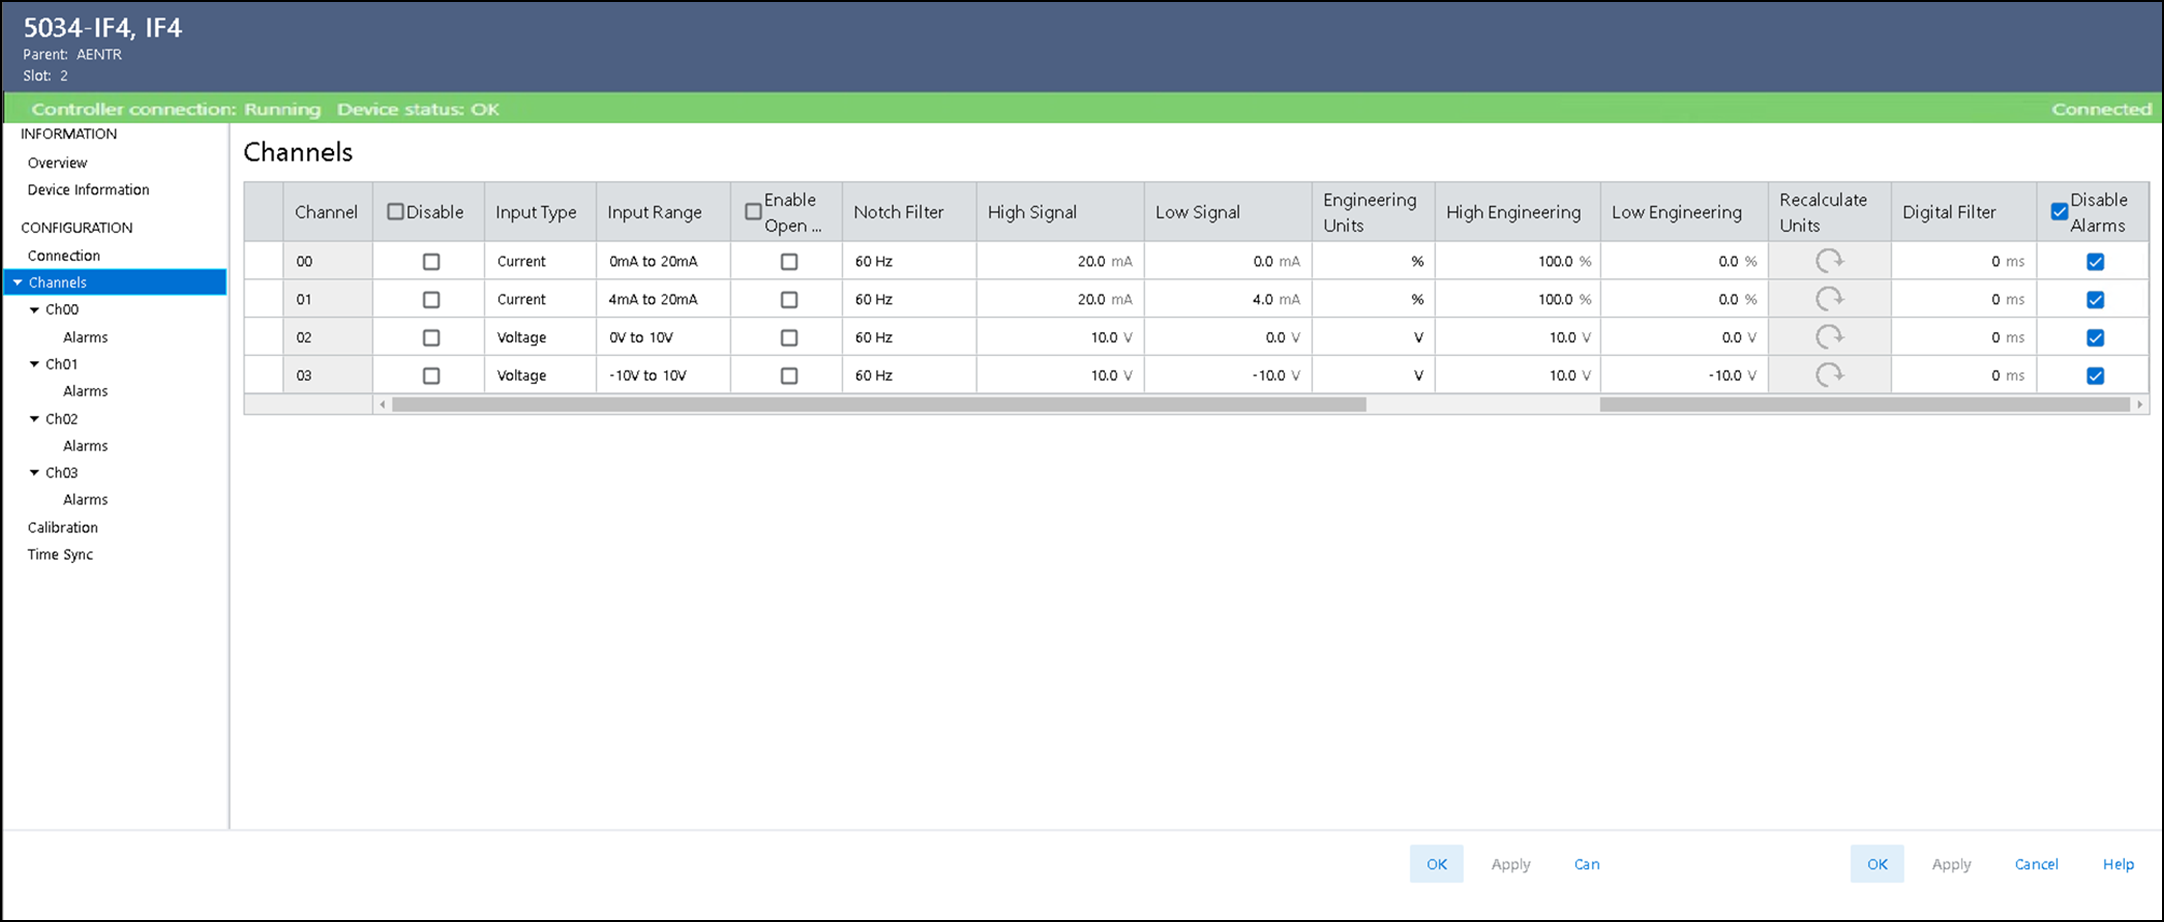
Task: Collapse the Ch02 tree node
Action: (x=35, y=419)
